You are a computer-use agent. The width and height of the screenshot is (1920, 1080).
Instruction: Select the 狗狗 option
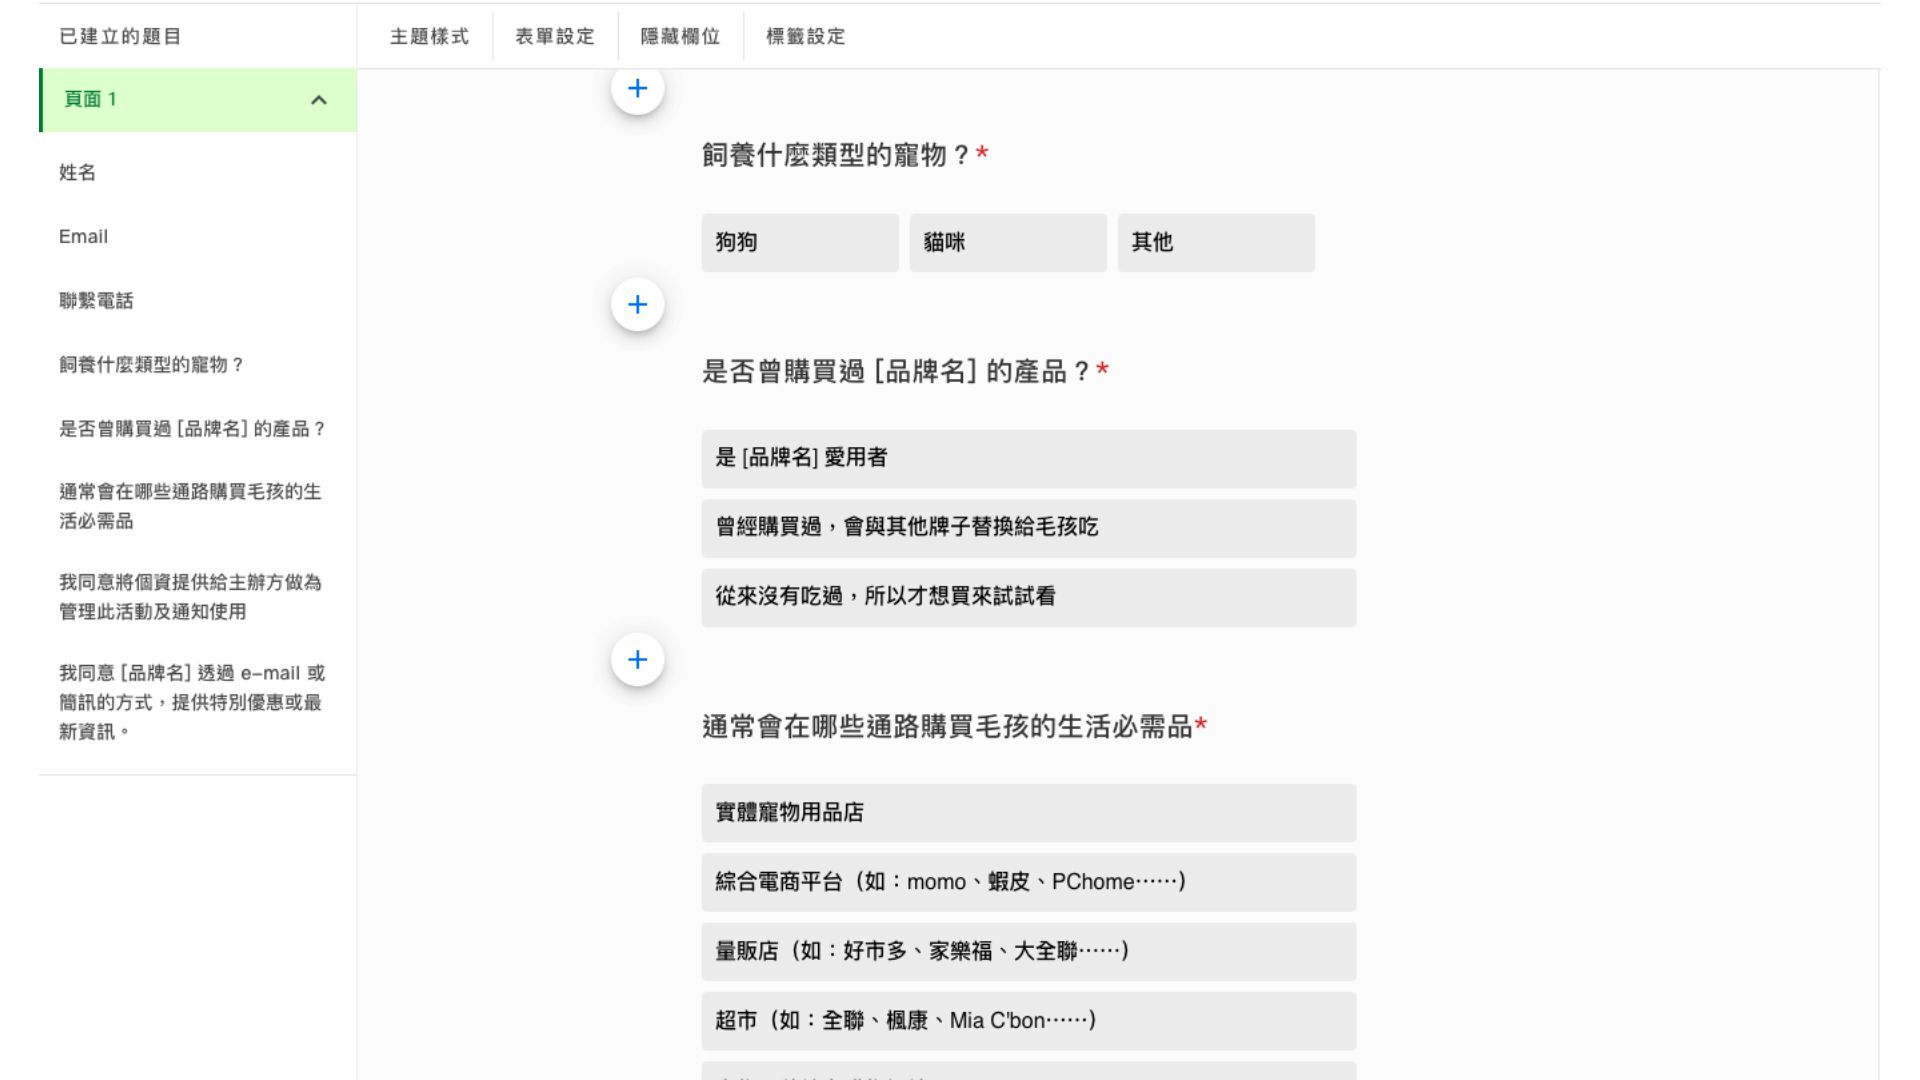coord(799,243)
